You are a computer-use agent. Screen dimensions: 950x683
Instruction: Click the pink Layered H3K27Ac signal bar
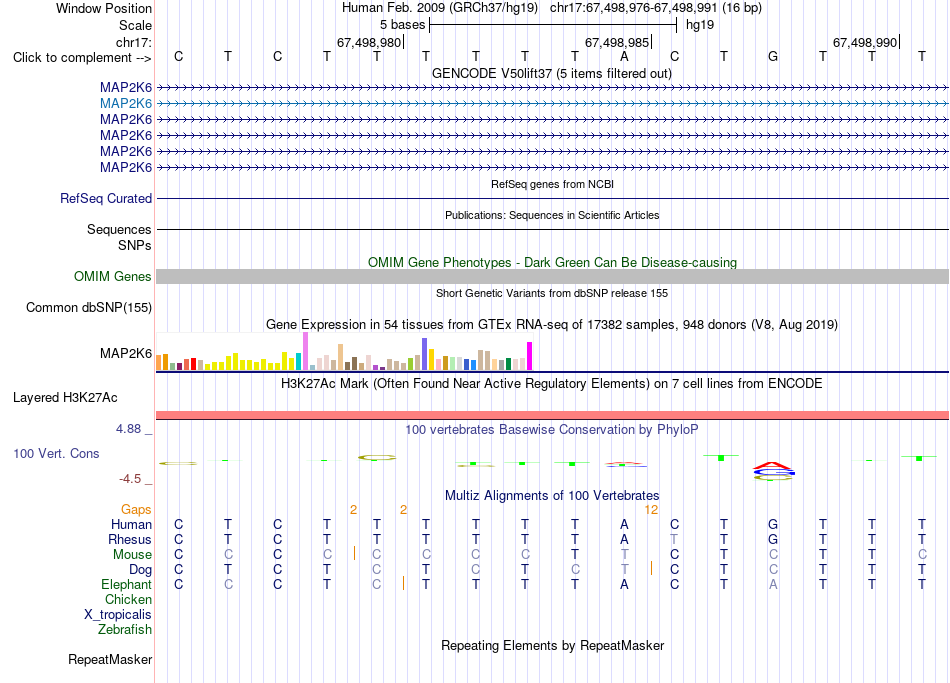coord(552,415)
